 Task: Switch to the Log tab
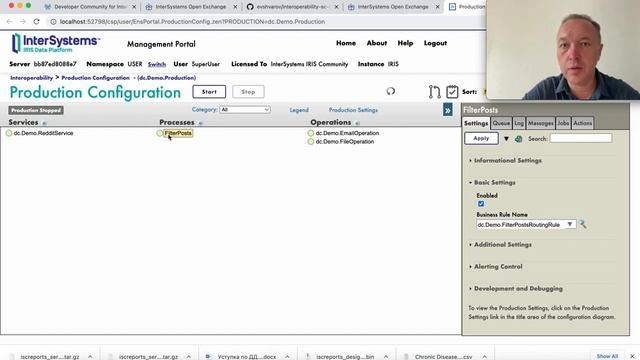[519, 123]
